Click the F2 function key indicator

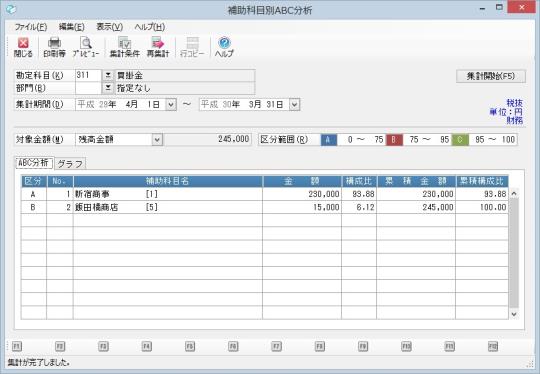click(x=60, y=346)
